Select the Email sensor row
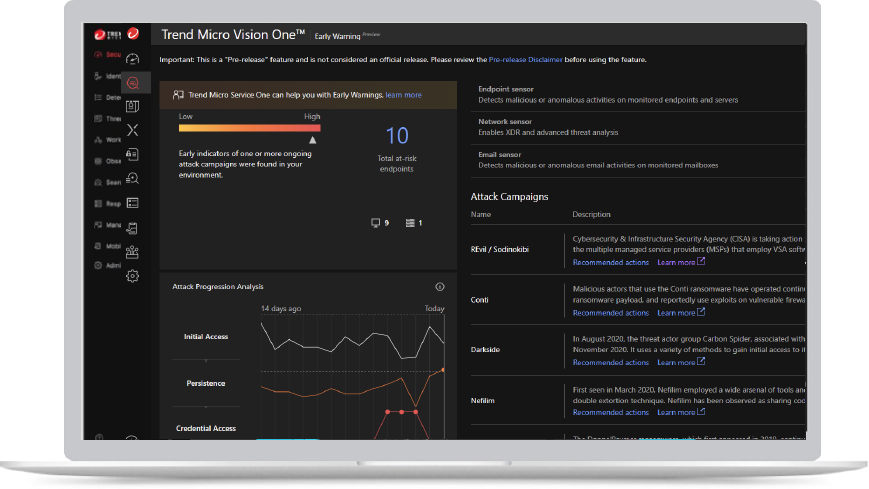The width and height of the screenshot is (869, 489). [637, 160]
